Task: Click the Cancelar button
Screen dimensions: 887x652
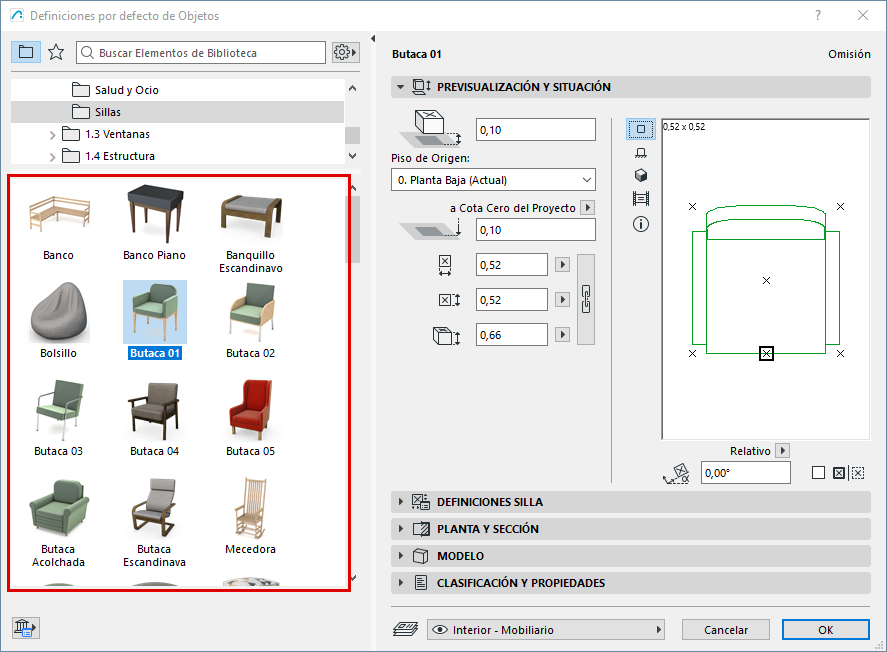Action: click(x=725, y=630)
